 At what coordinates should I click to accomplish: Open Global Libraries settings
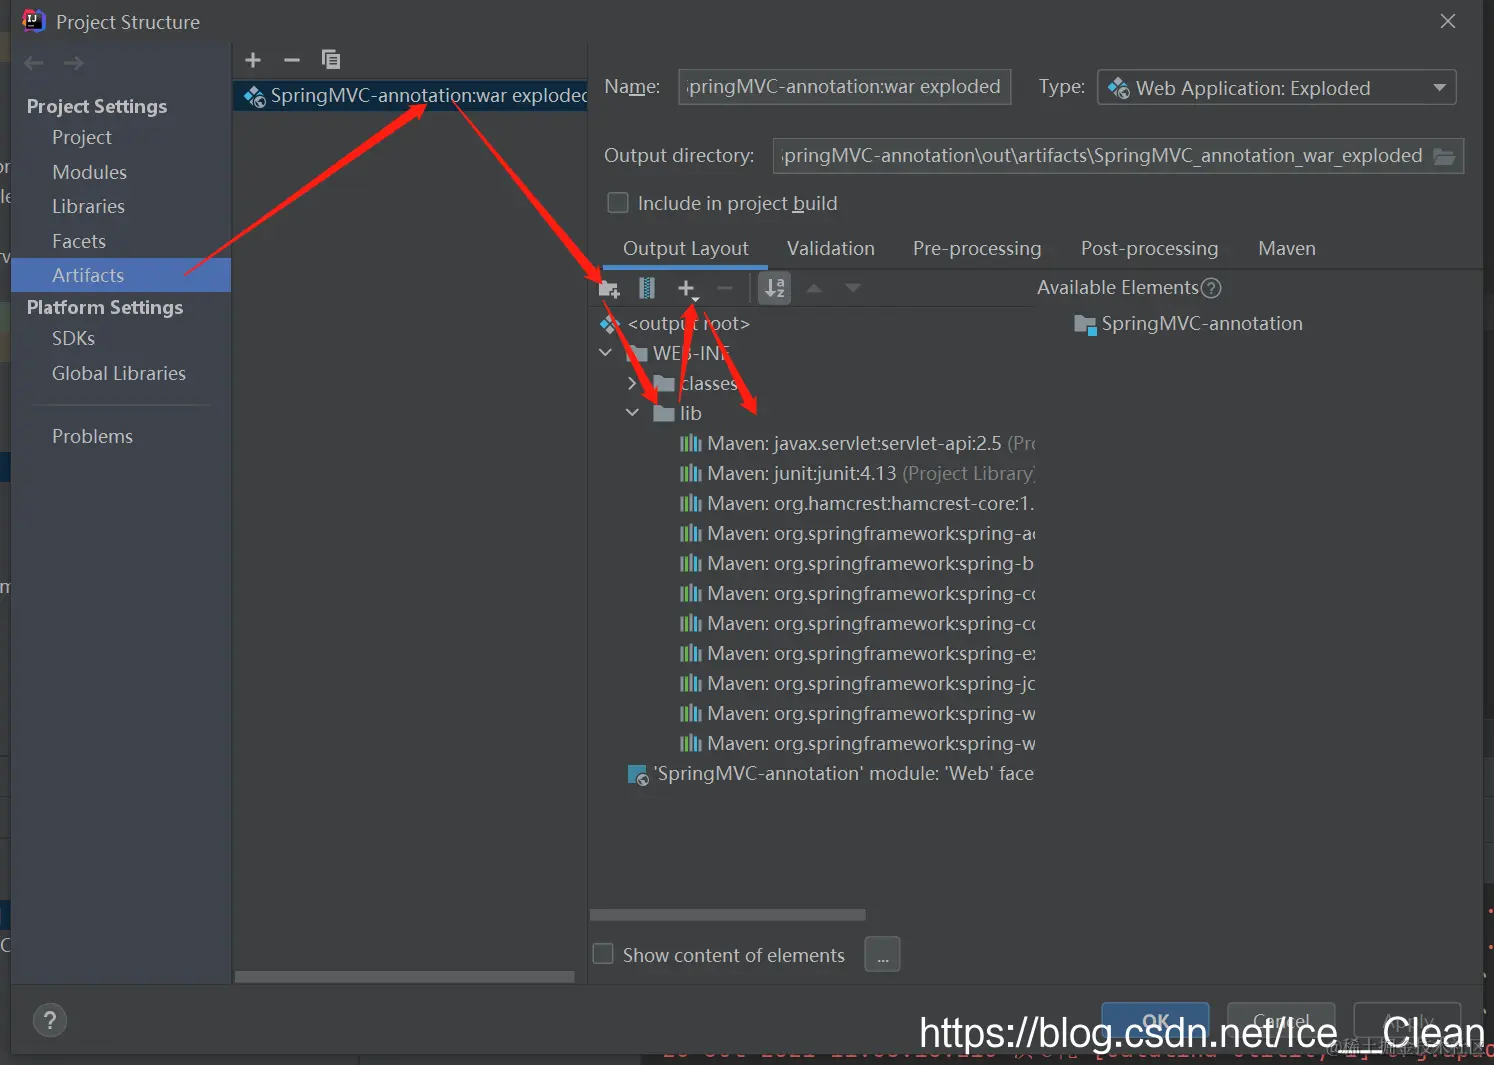[121, 373]
